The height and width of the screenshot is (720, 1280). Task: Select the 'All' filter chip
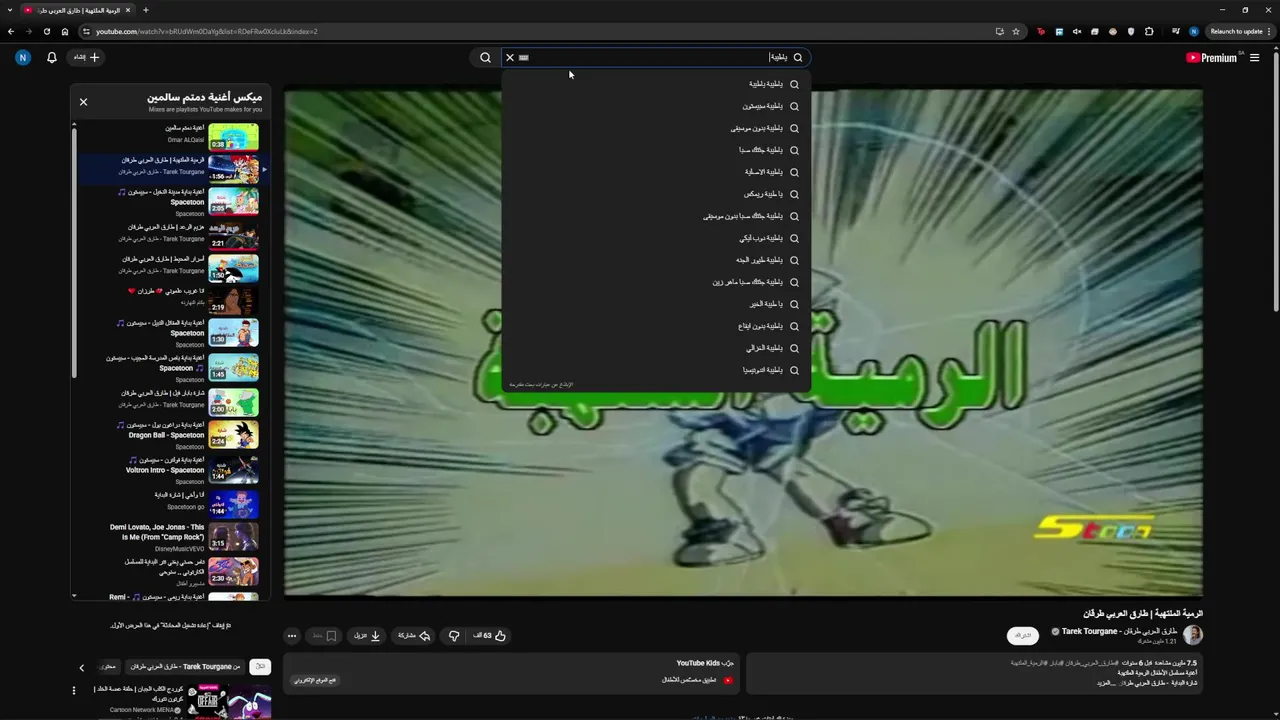(x=260, y=667)
